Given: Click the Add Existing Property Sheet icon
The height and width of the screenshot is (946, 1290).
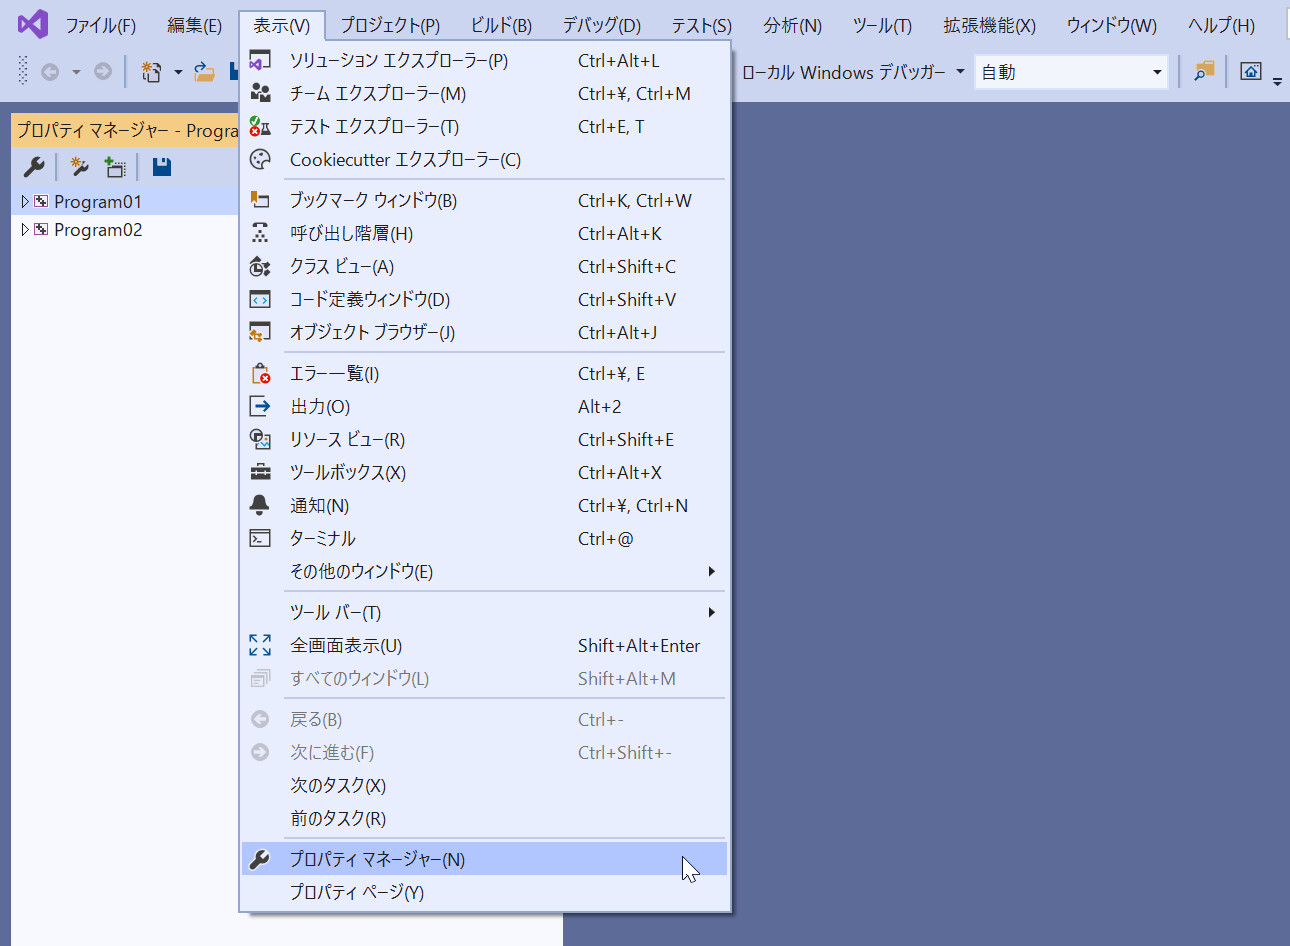Looking at the screenshot, I should click(x=115, y=167).
